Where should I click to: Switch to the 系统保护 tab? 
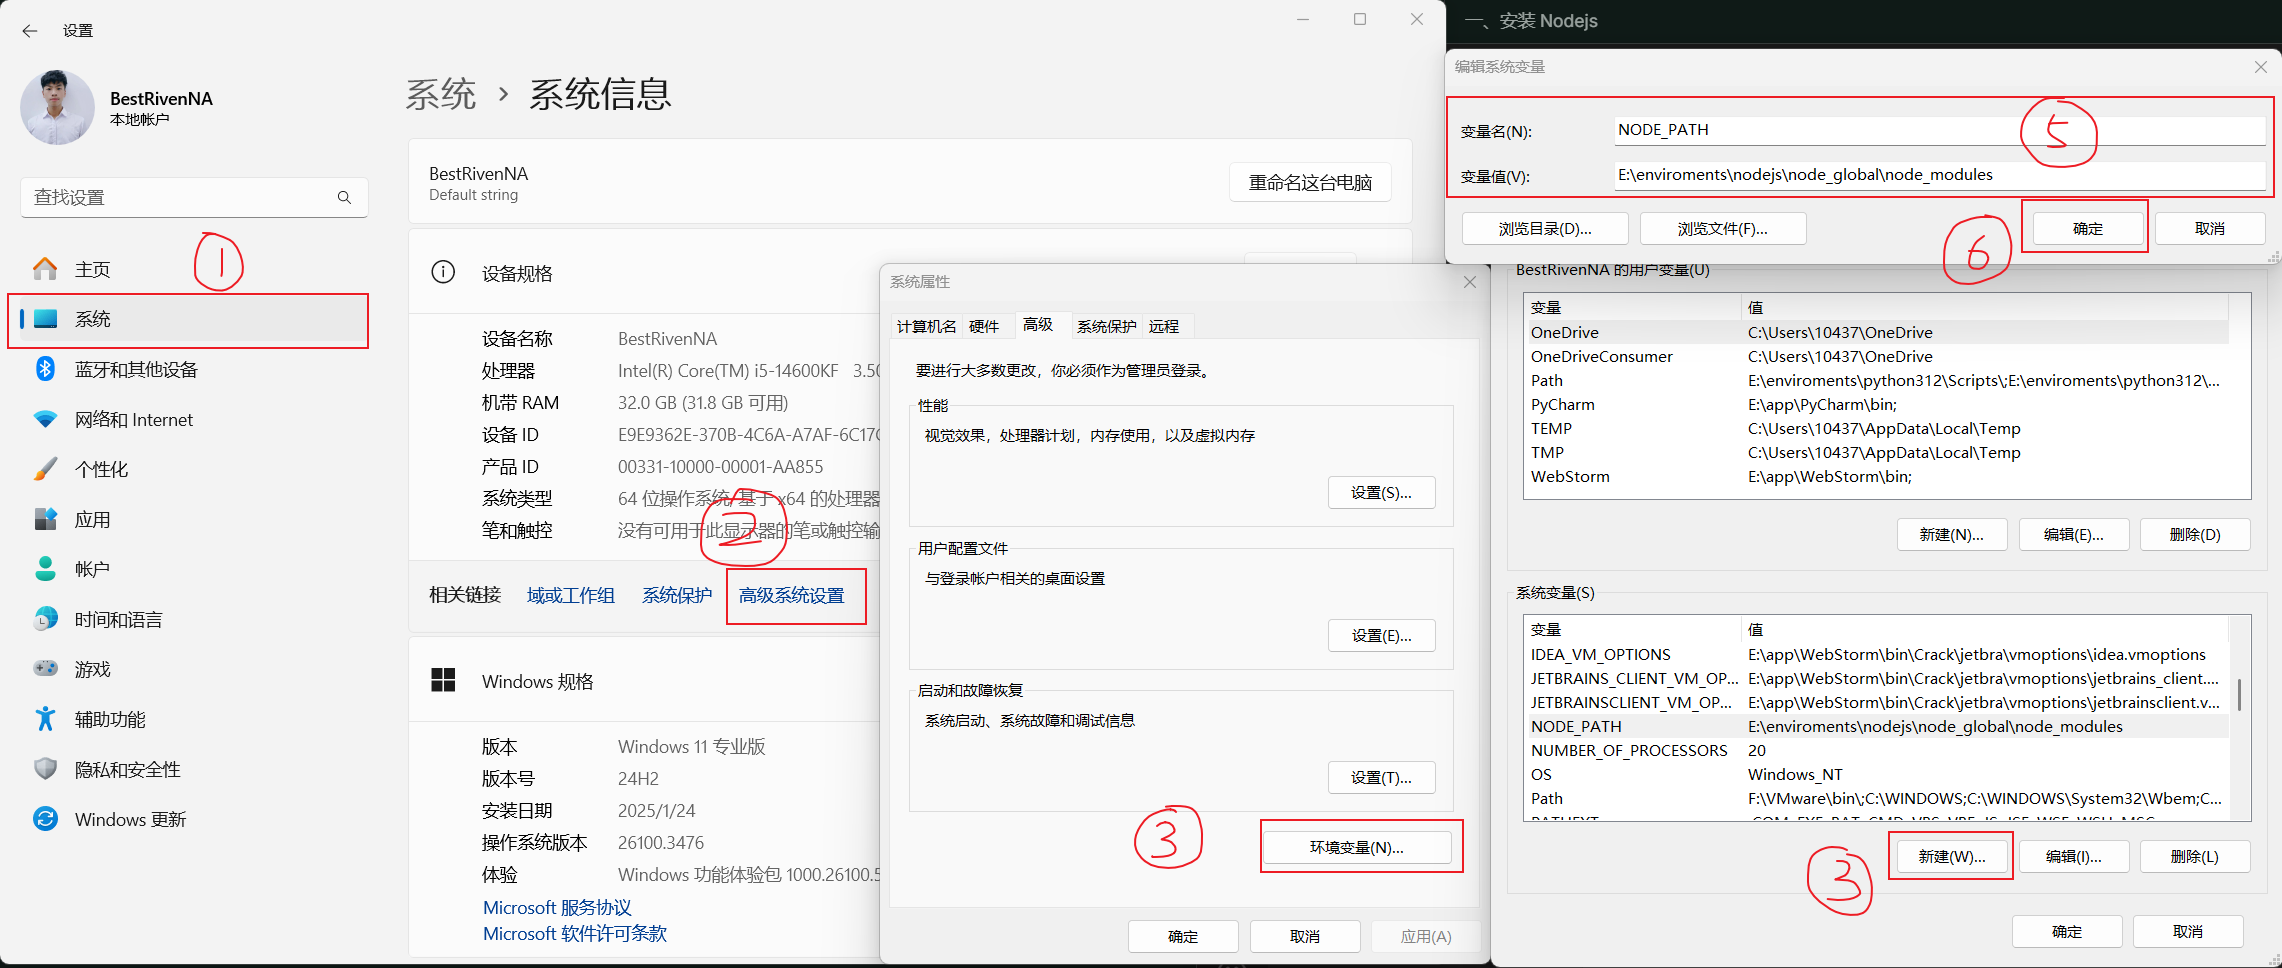(x=1105, y=325)
